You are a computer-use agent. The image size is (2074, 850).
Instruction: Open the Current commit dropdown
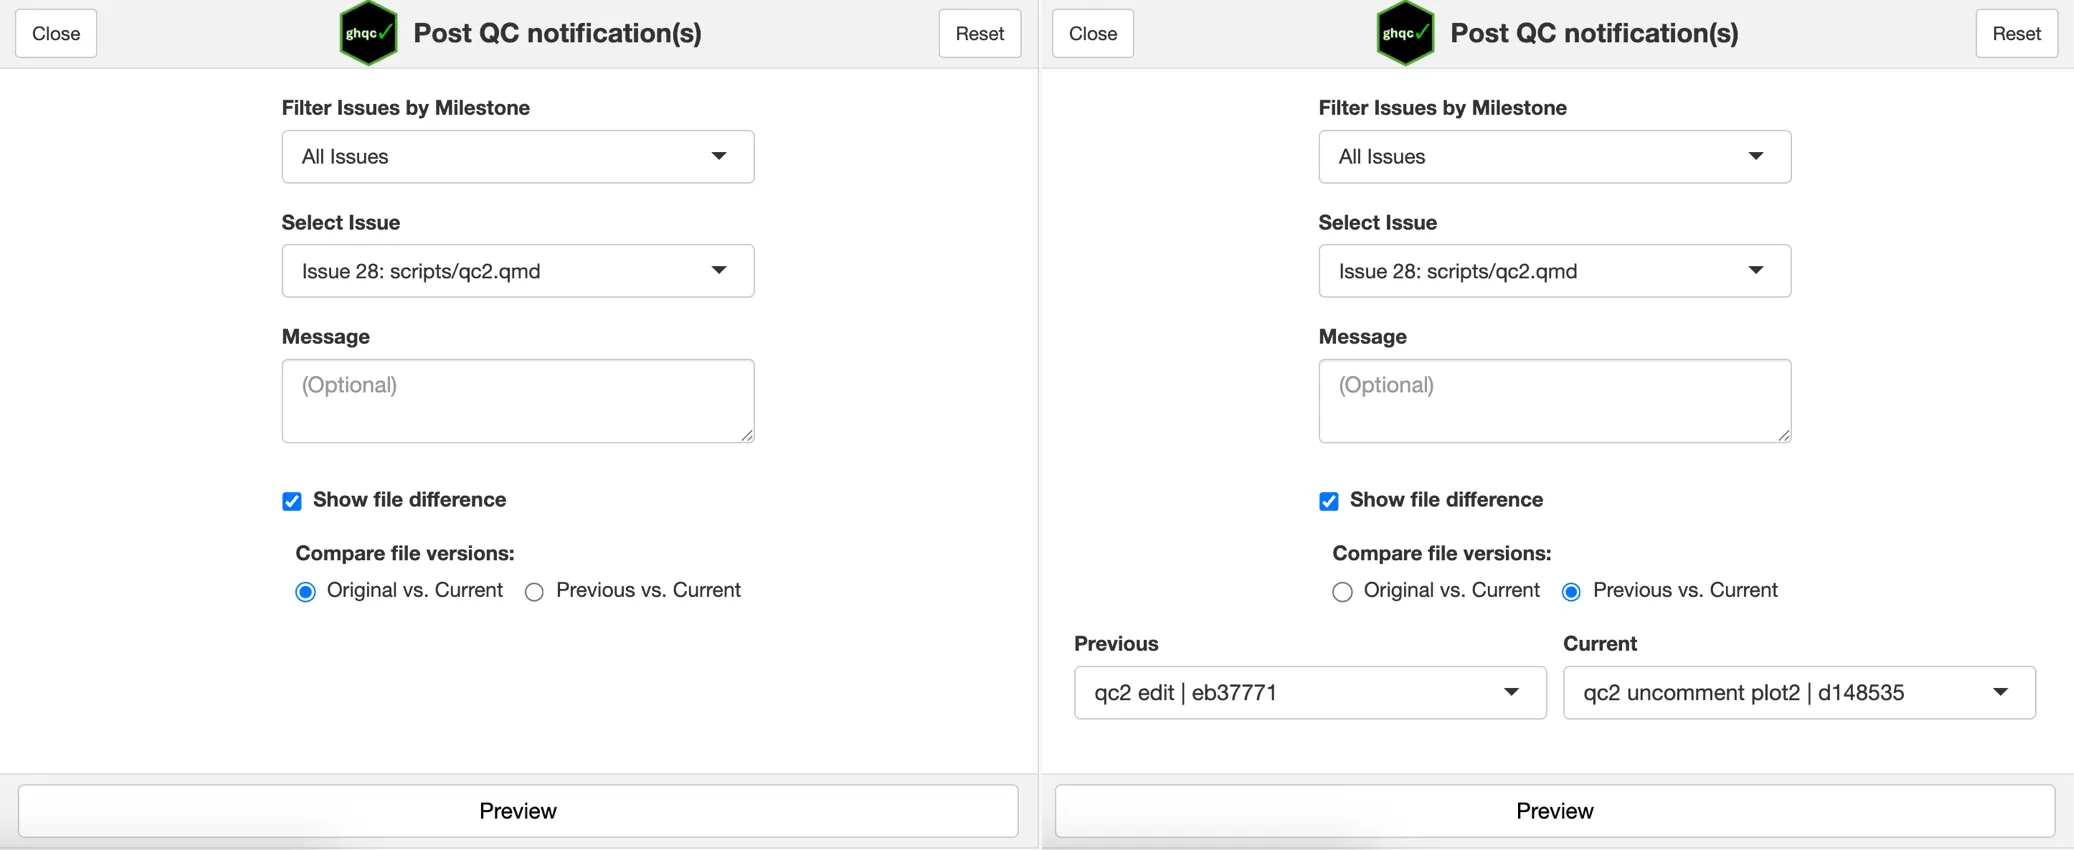pyautogui.click(x=1798, y=693)
